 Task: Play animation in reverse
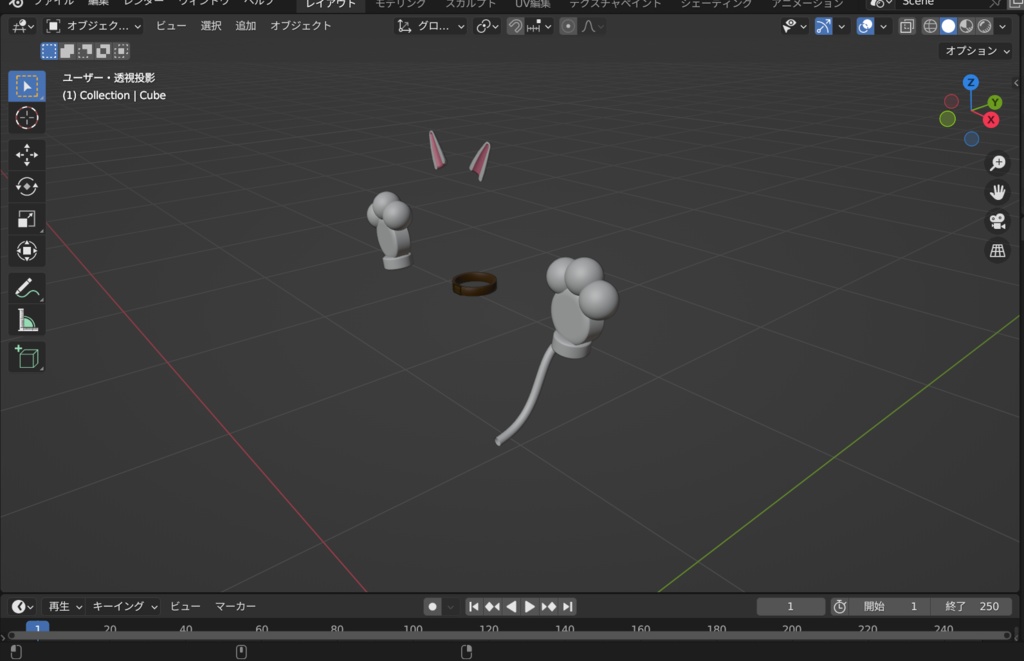click(511, 607)
